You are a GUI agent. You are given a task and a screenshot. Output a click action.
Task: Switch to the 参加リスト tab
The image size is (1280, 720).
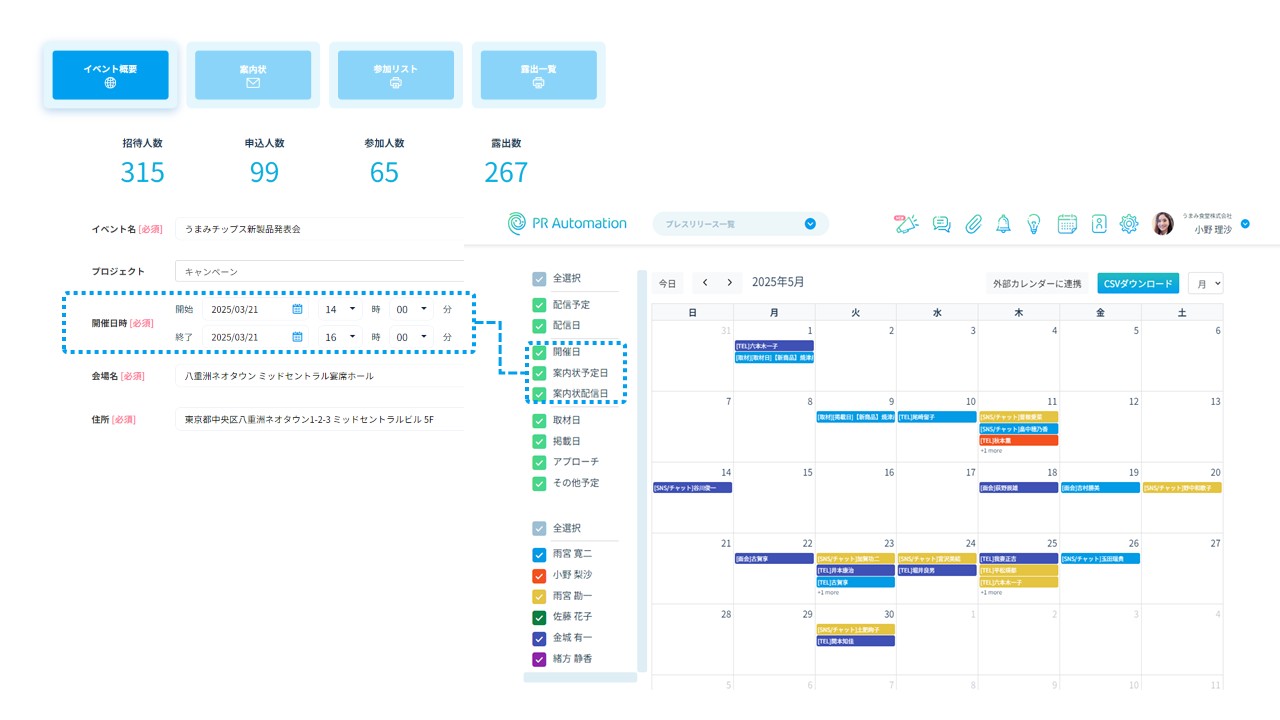[x=396, y=75]
